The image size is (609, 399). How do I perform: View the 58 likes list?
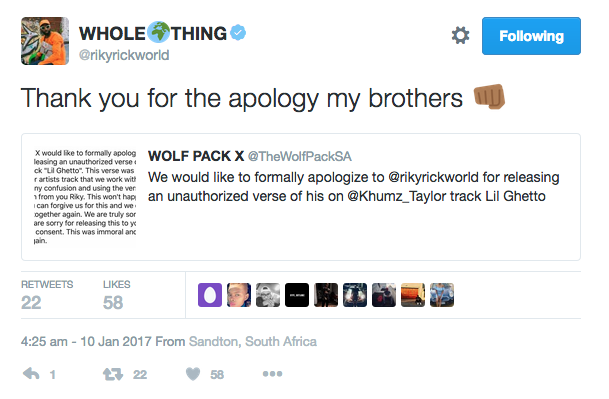tap(117, 295)
